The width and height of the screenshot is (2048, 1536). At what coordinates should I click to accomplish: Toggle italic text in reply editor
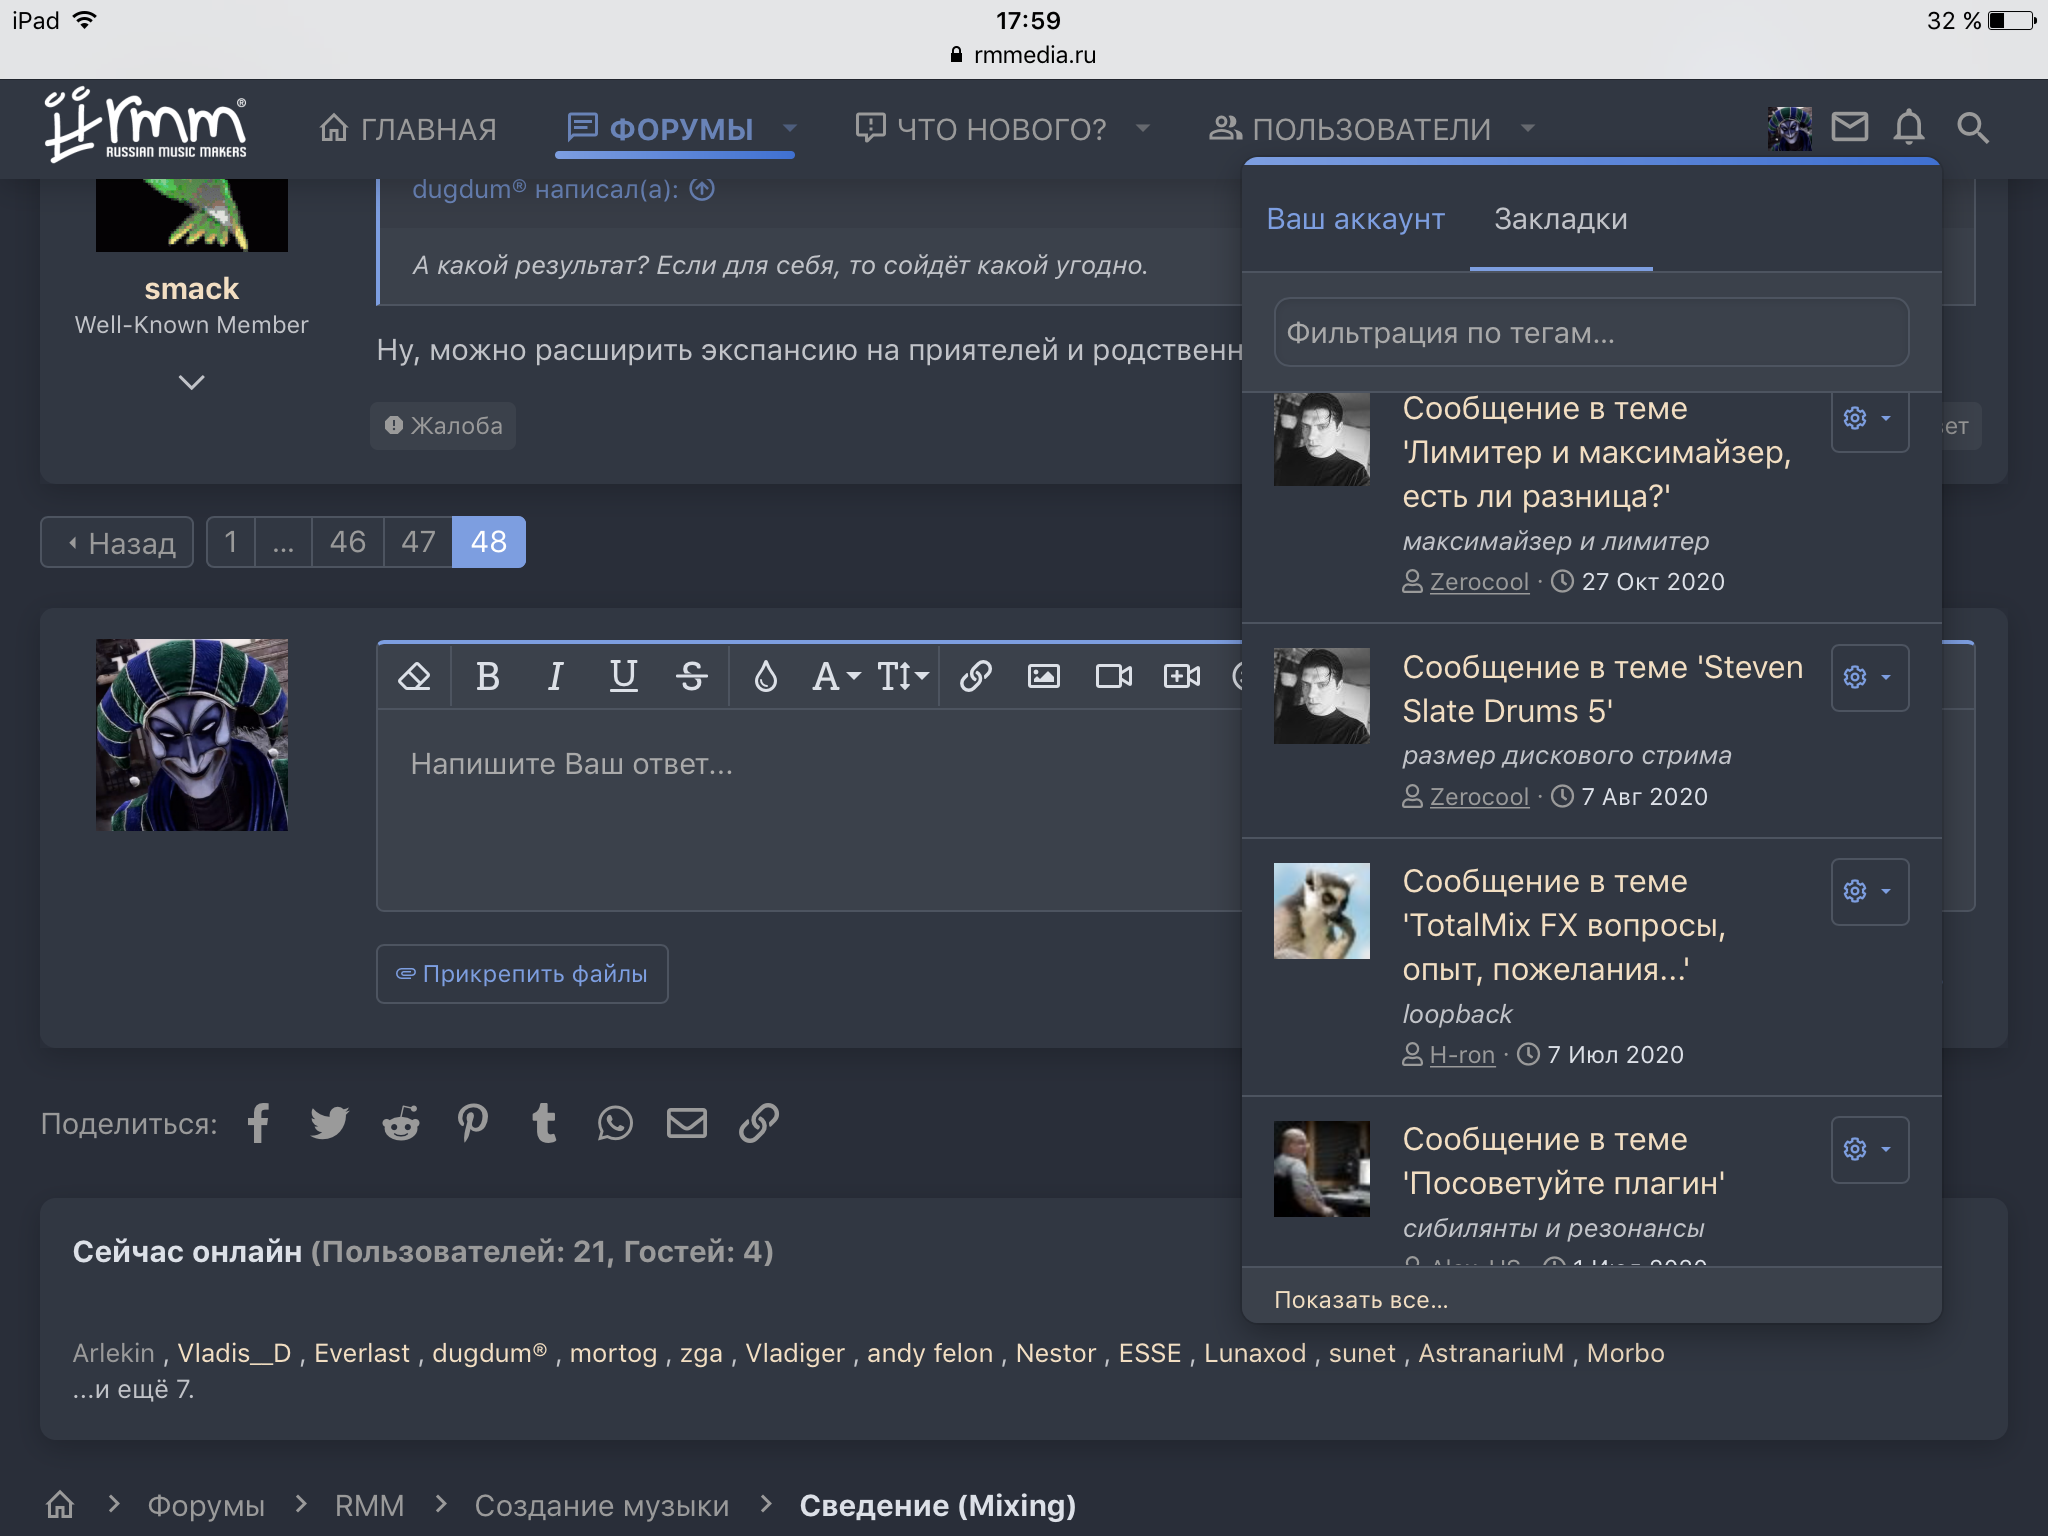coord(555,677)
